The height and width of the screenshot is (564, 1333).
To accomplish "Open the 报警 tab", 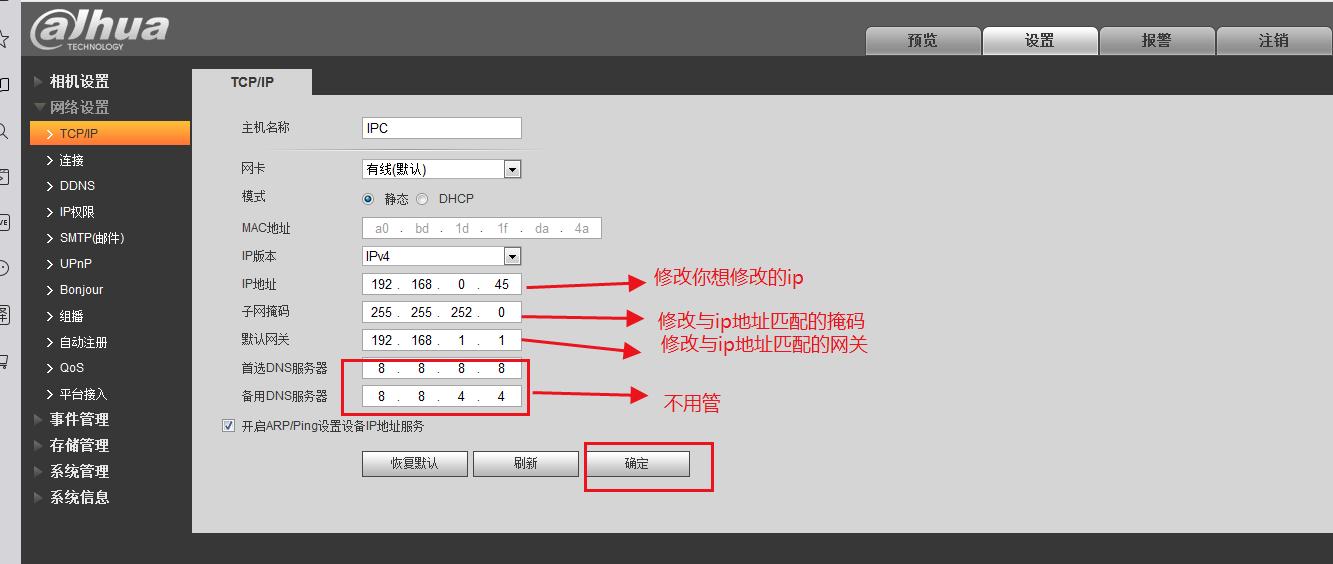I will point(1156,41).
